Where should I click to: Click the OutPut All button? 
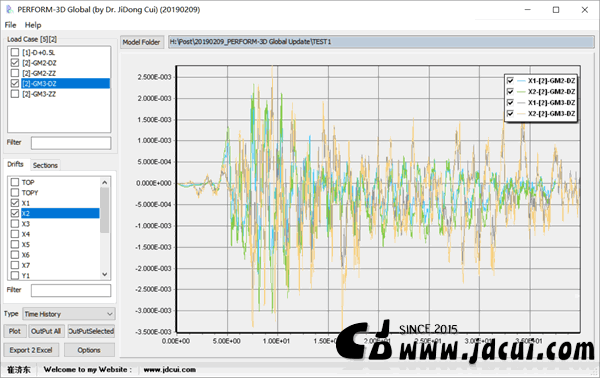[46, 331]
